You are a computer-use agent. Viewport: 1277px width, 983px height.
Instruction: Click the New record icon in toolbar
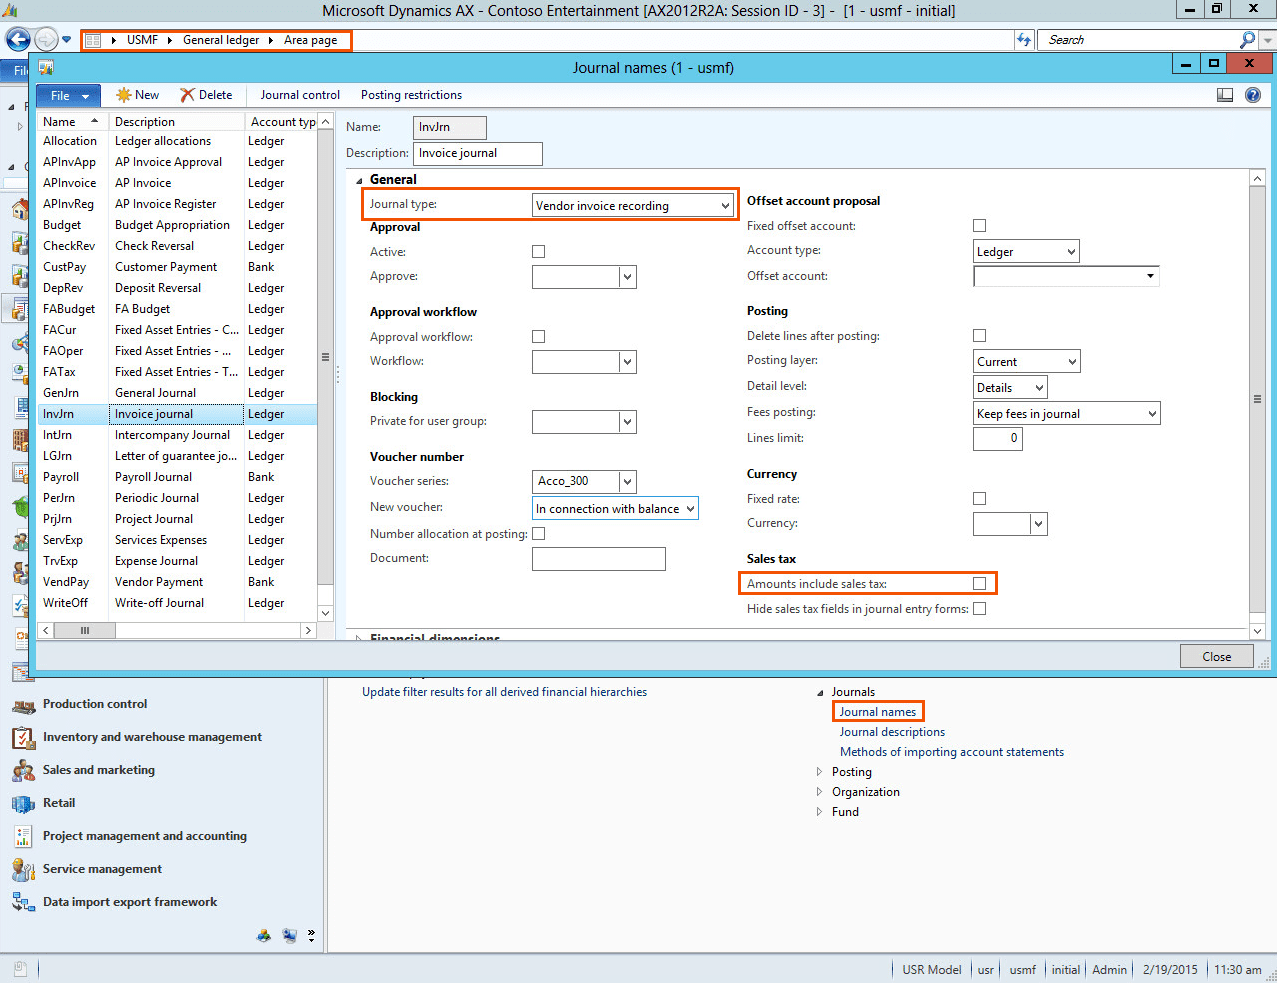pos(124,95)
